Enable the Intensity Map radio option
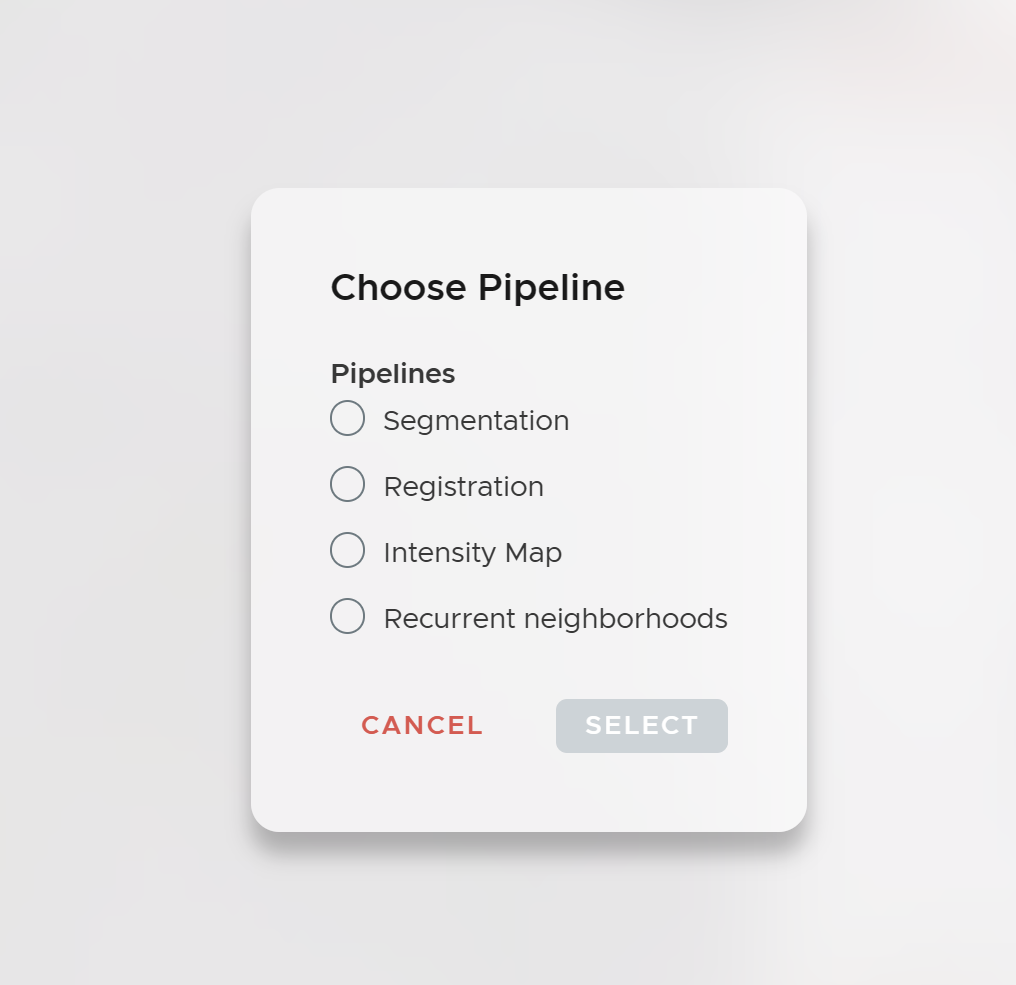This screenshot has height=985, width=1016. [x=347, y=550]
